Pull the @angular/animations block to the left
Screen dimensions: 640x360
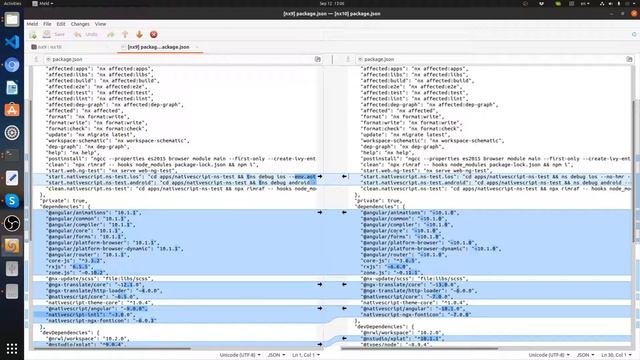[x=344, y=212]
